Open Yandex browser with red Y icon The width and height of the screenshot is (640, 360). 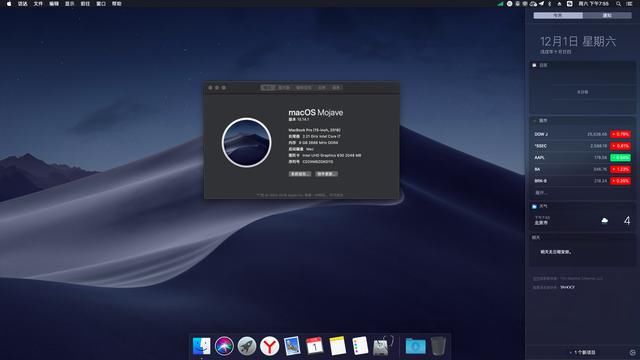pos(269,346)
